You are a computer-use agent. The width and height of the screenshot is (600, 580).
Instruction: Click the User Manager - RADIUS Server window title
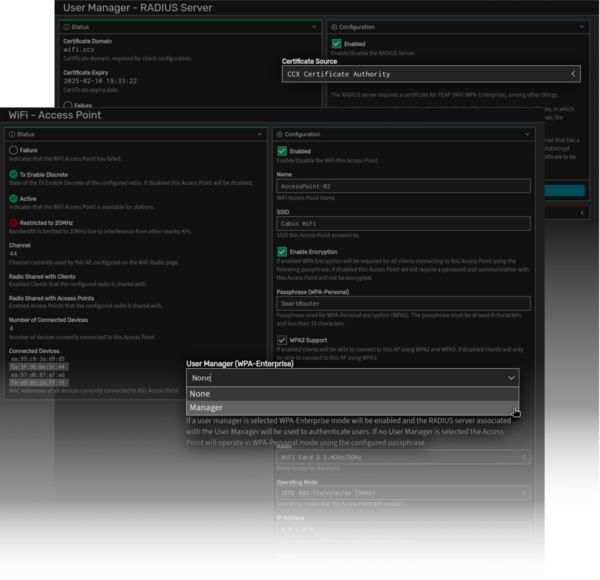[137, 8]
